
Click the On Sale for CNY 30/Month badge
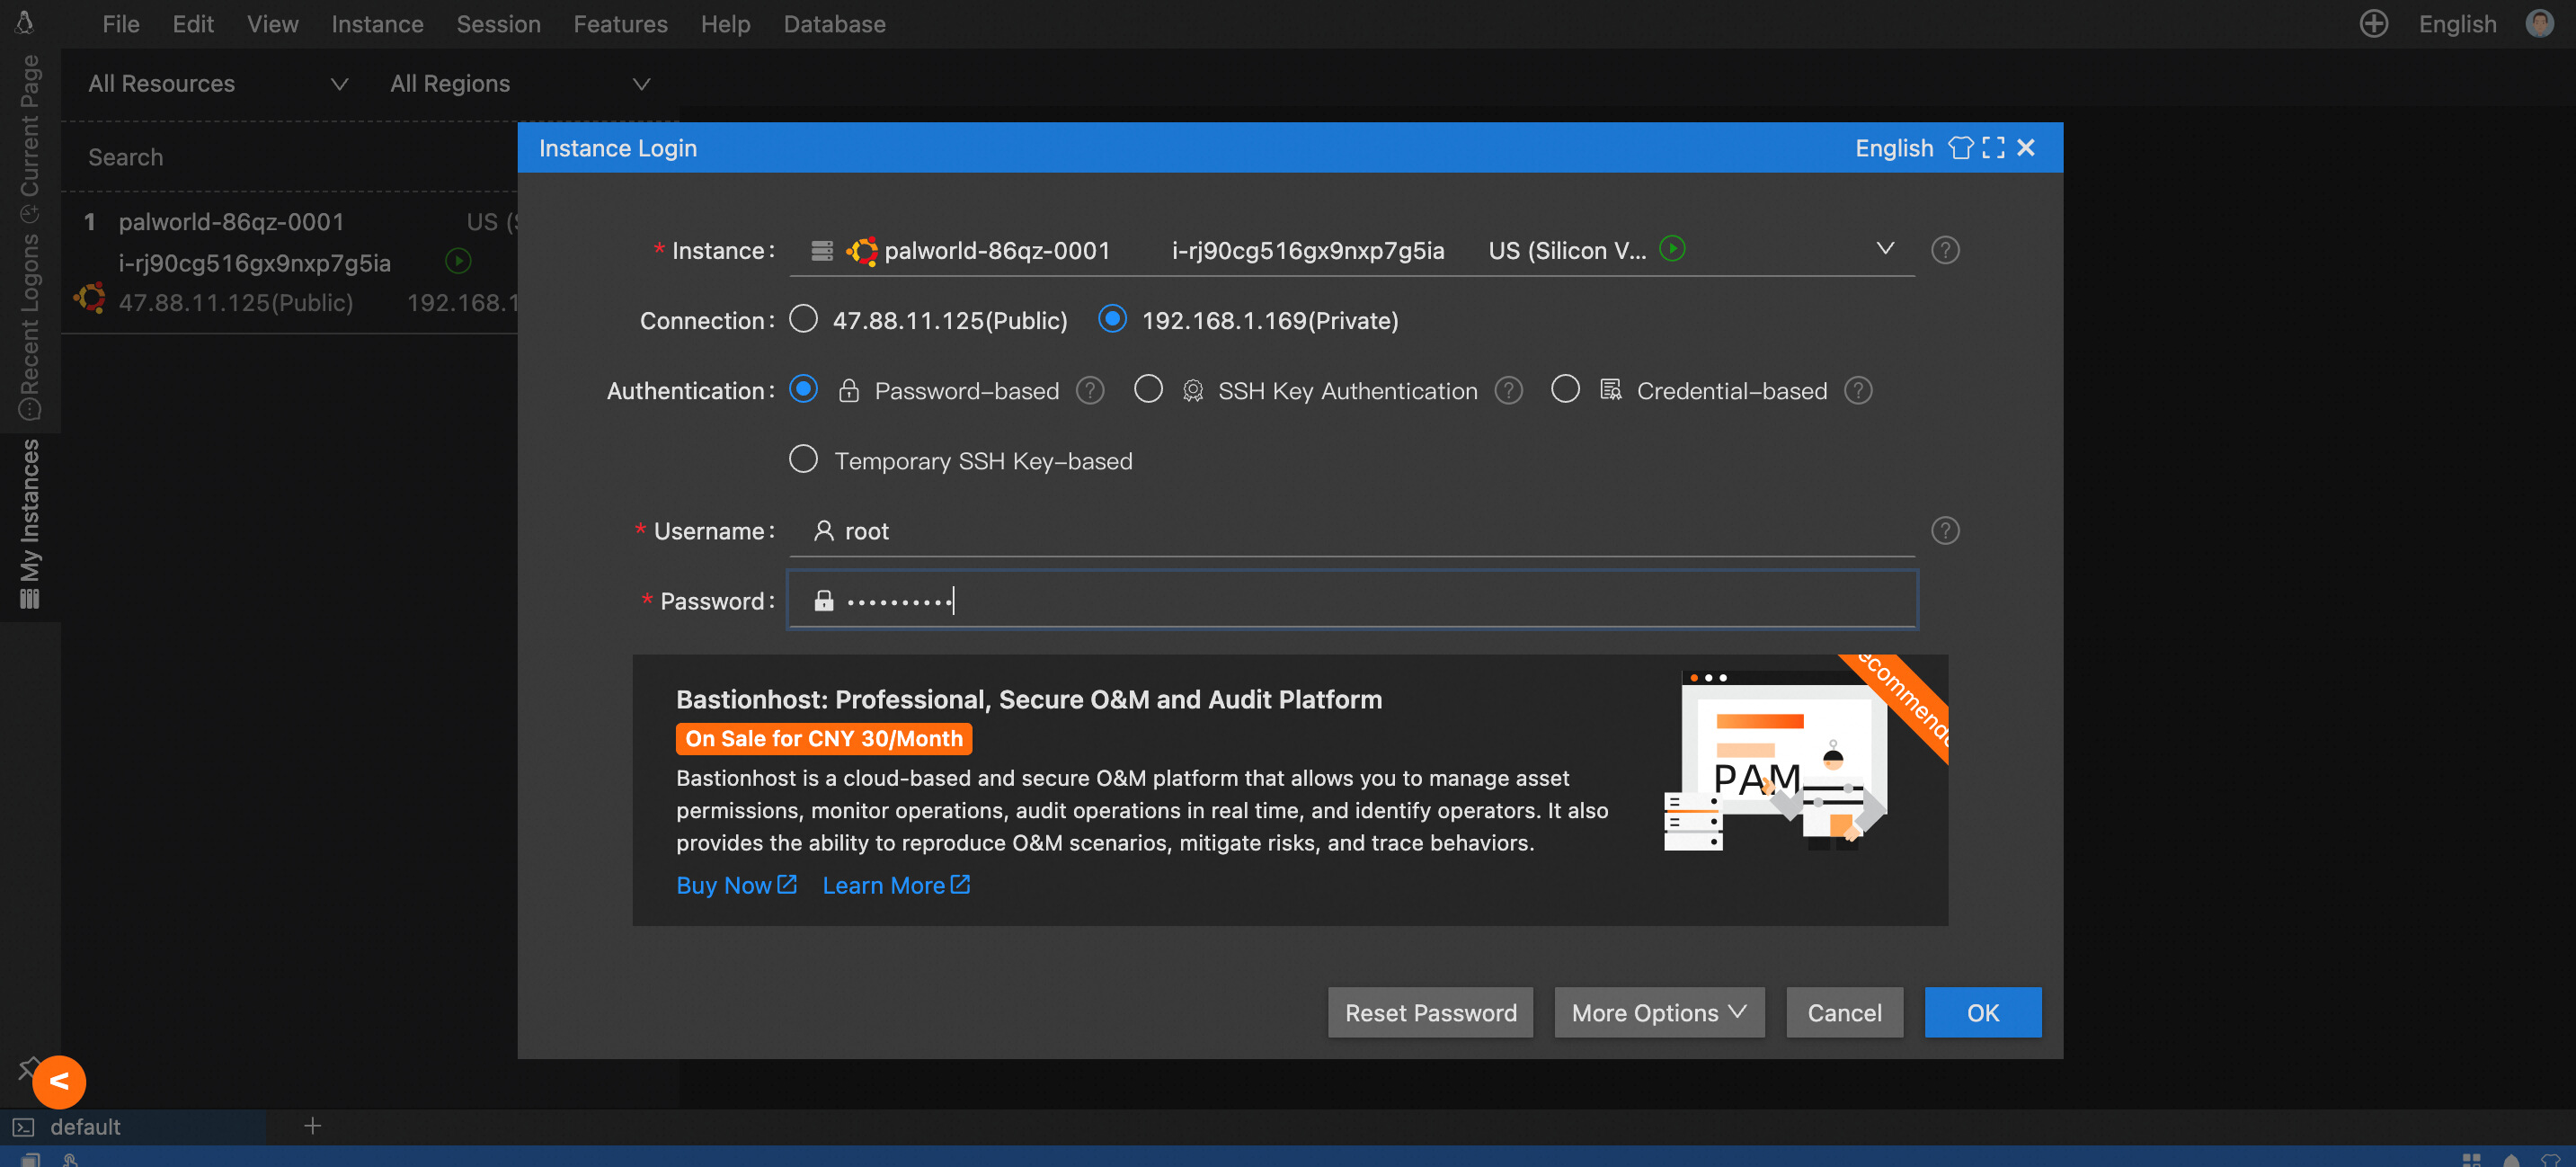coord(824,738)
